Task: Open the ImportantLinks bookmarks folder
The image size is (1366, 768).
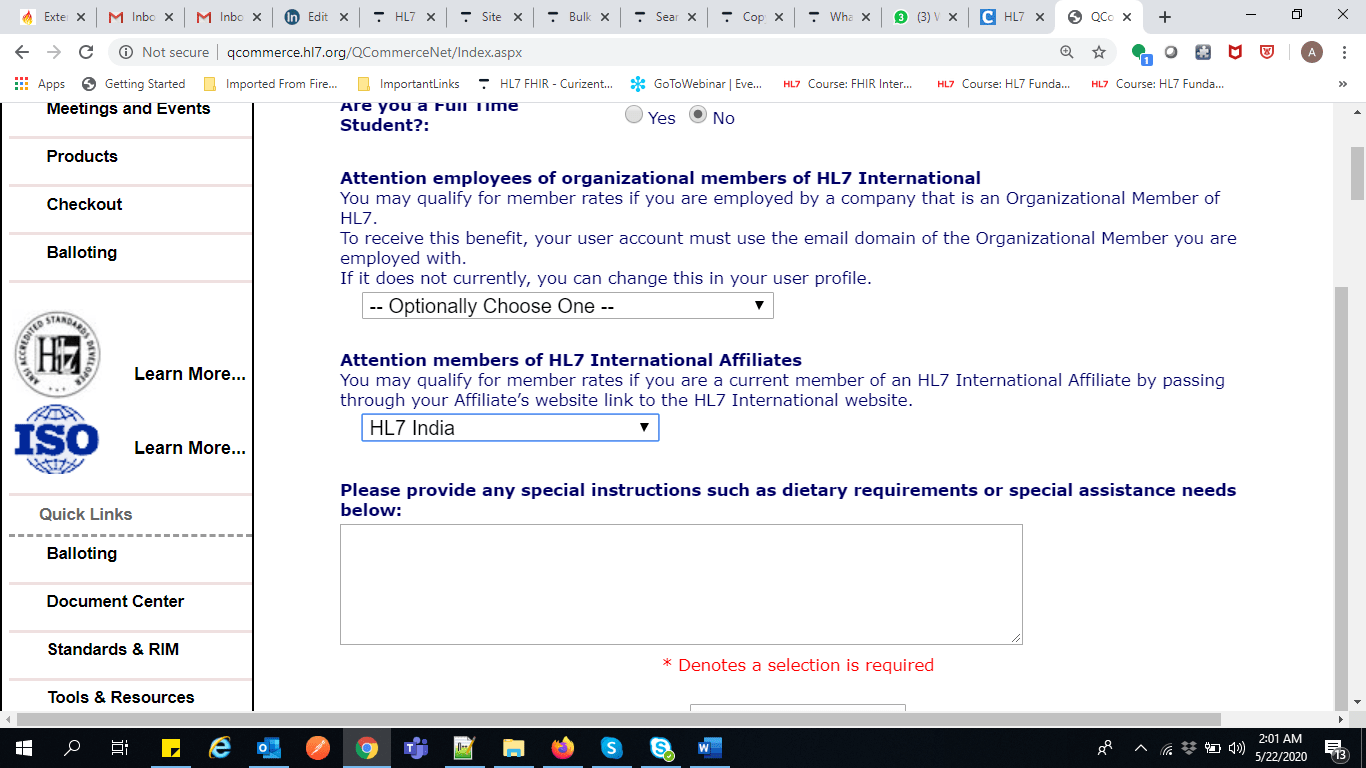Action: (x=408, y=84)
